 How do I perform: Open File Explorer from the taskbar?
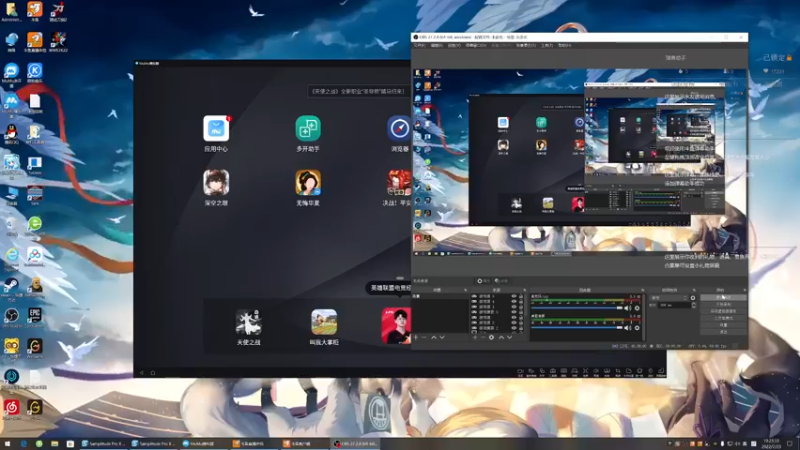pos(55,444)
